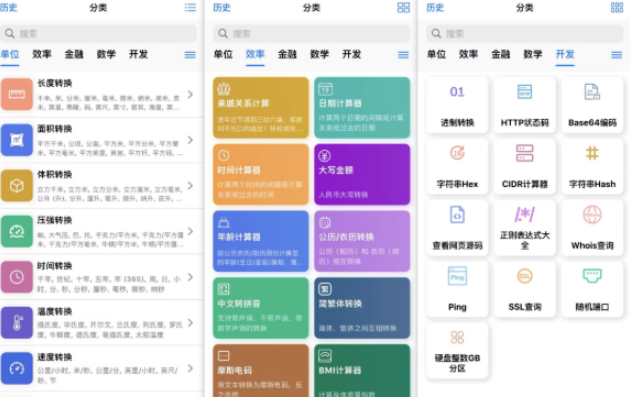Expand 体积转换 row chevron
This screenshot has height=405, width=635.
190,186
